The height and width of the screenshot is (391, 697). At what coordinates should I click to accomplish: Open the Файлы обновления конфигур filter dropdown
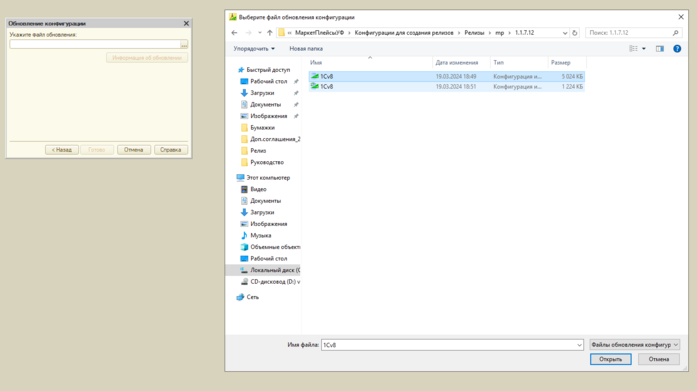coord(634,345)
